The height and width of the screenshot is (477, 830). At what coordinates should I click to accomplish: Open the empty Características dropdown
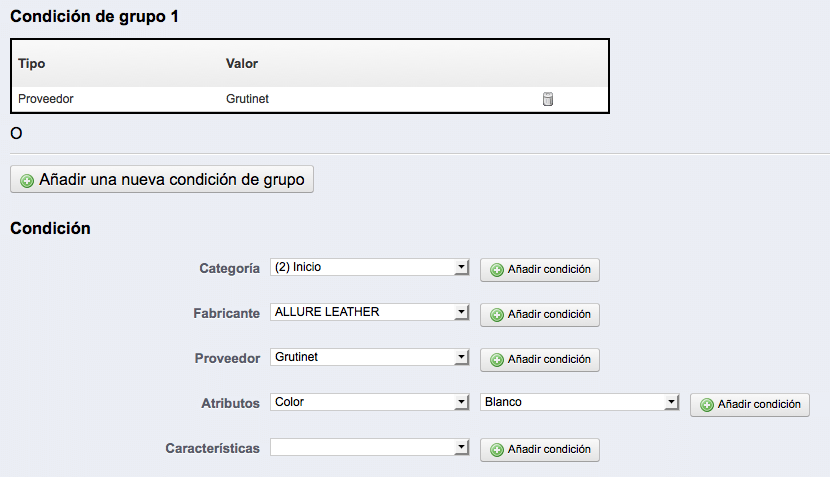click(x=369, y=447)
